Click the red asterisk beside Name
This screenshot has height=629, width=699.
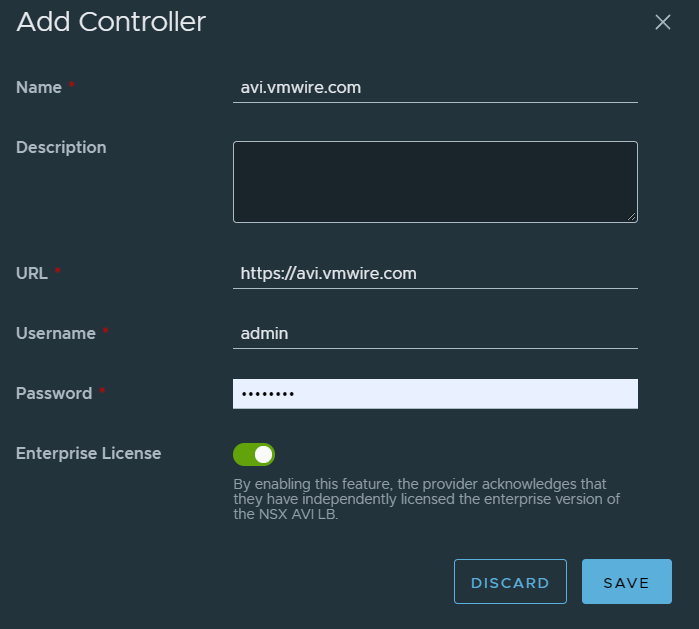tap(72, 87)
